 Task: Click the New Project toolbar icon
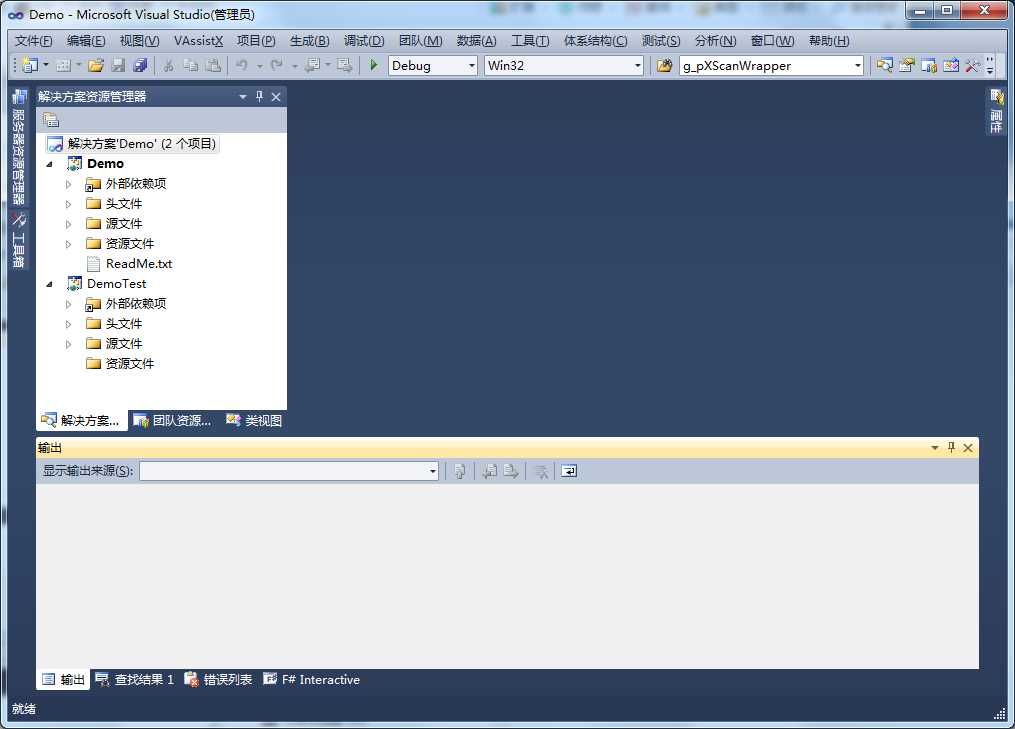coord(30,65)
